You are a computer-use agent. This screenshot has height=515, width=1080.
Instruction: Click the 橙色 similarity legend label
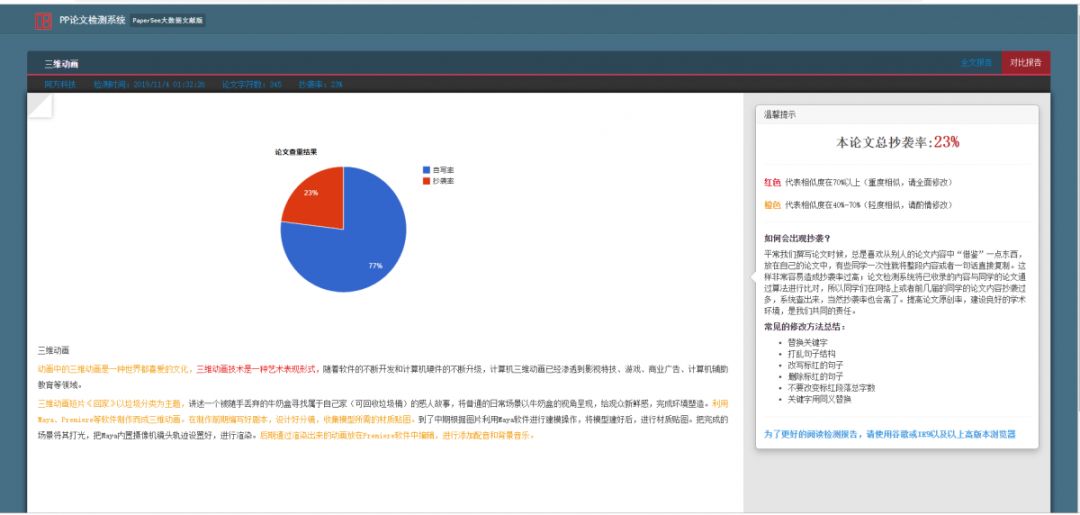click(x=772, y=205)
